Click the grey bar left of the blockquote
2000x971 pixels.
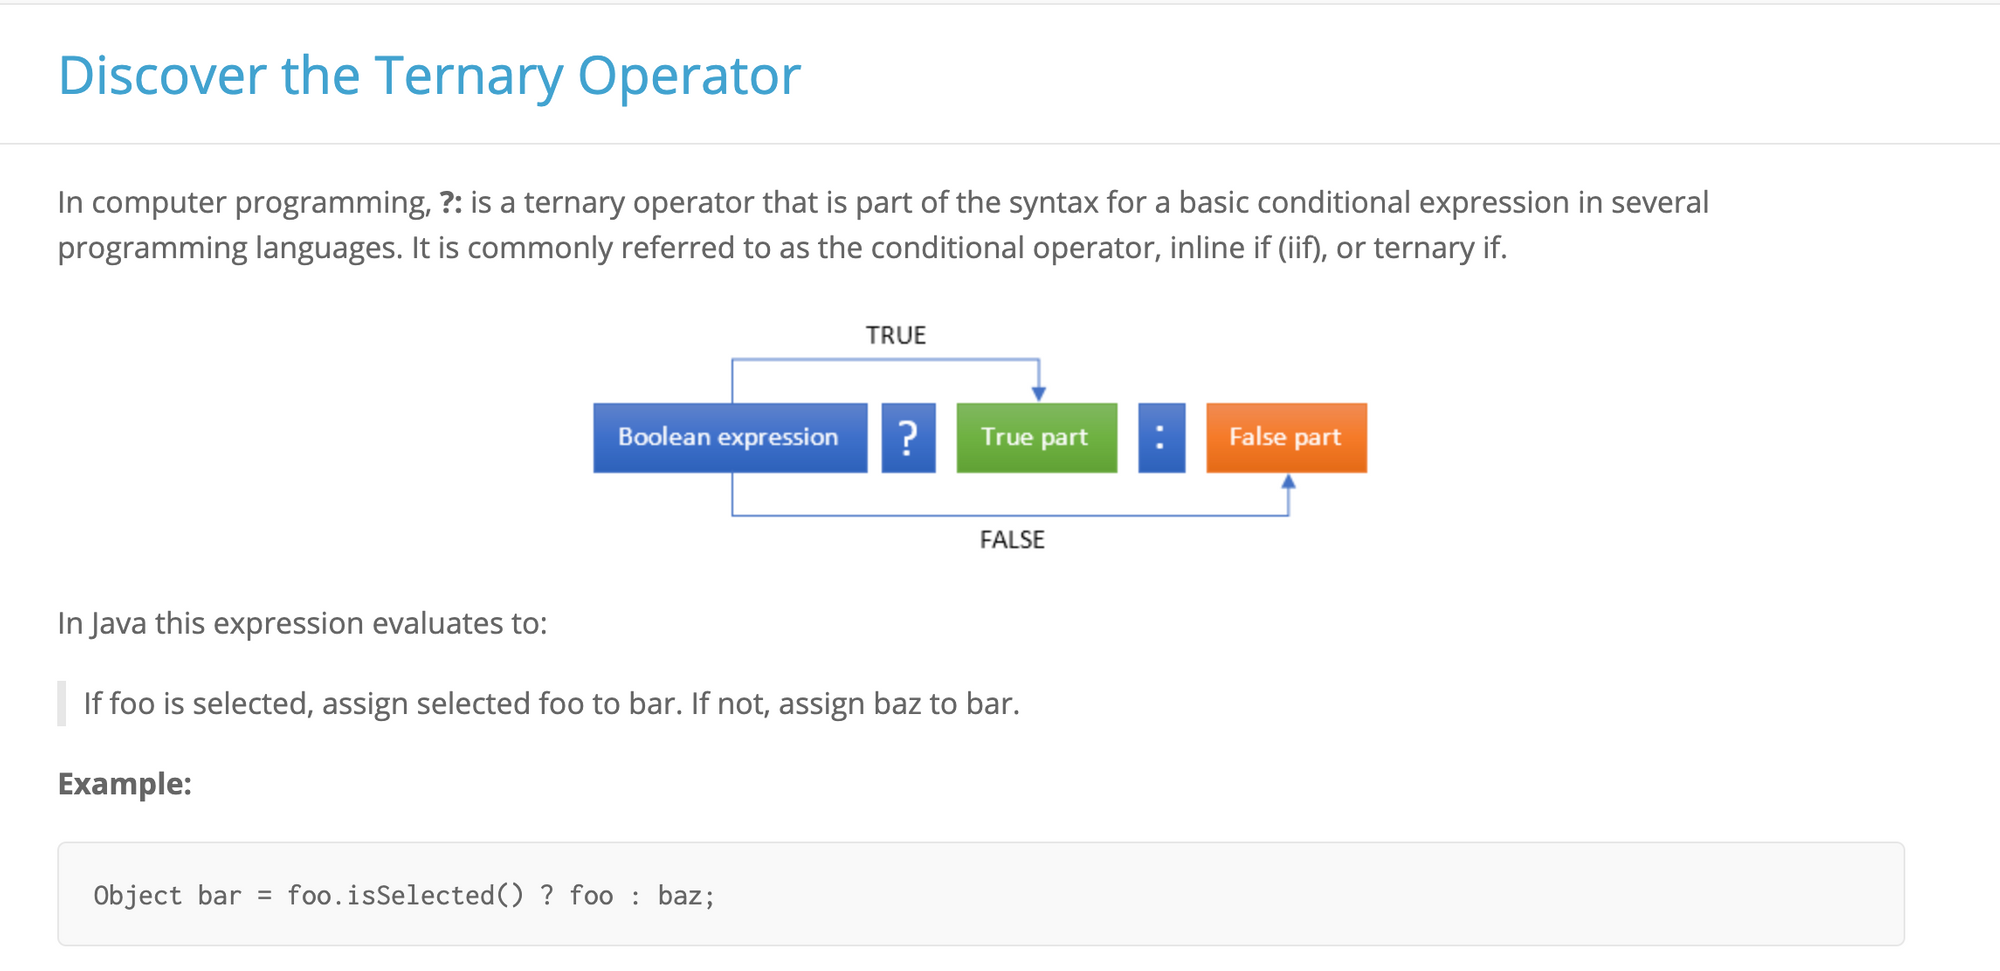(62, 704)
